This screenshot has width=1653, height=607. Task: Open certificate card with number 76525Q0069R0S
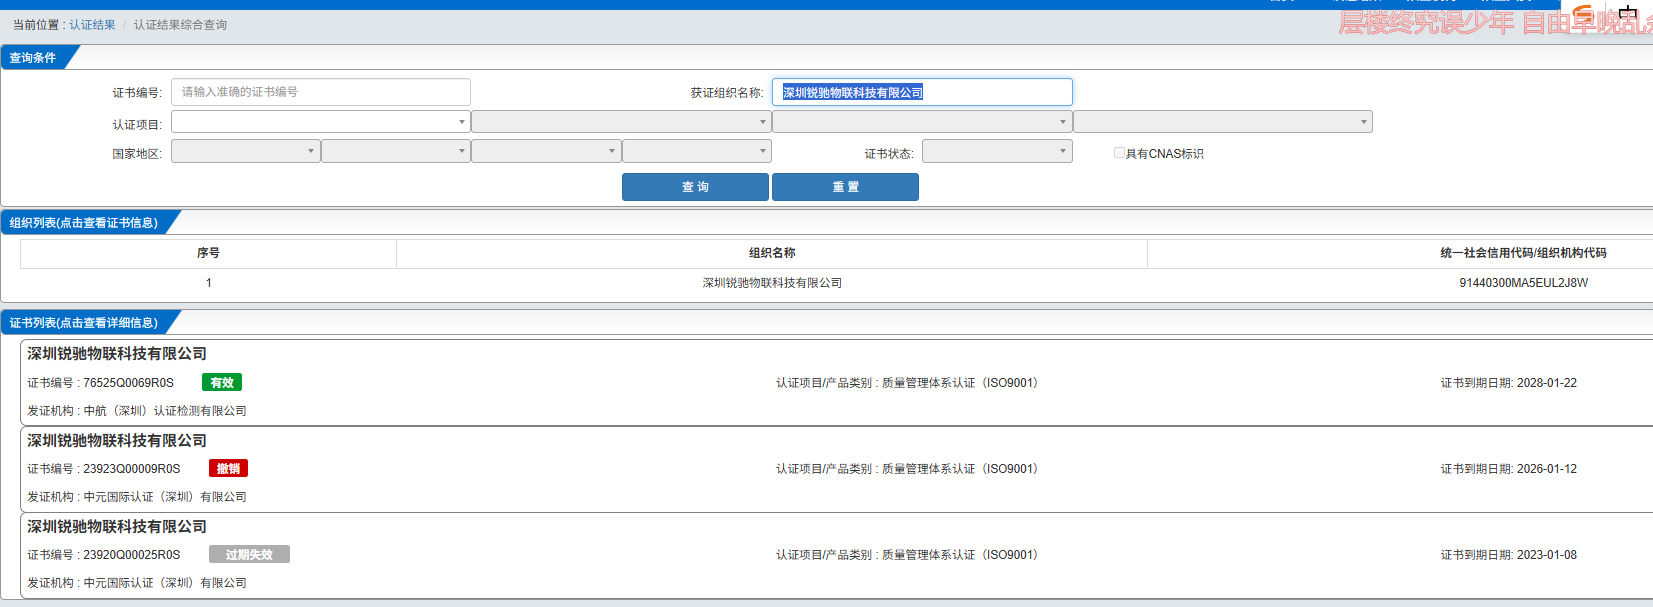pyautogui.click(x=836, y=383)
